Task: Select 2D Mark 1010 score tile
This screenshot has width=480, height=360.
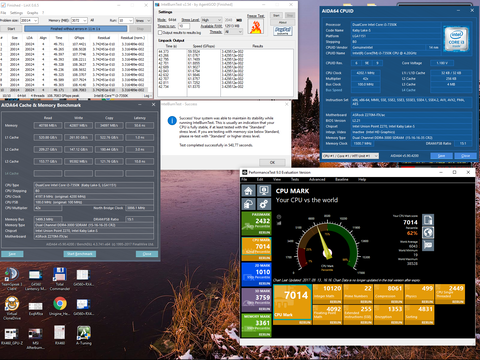Action: [x=256, y=274]
